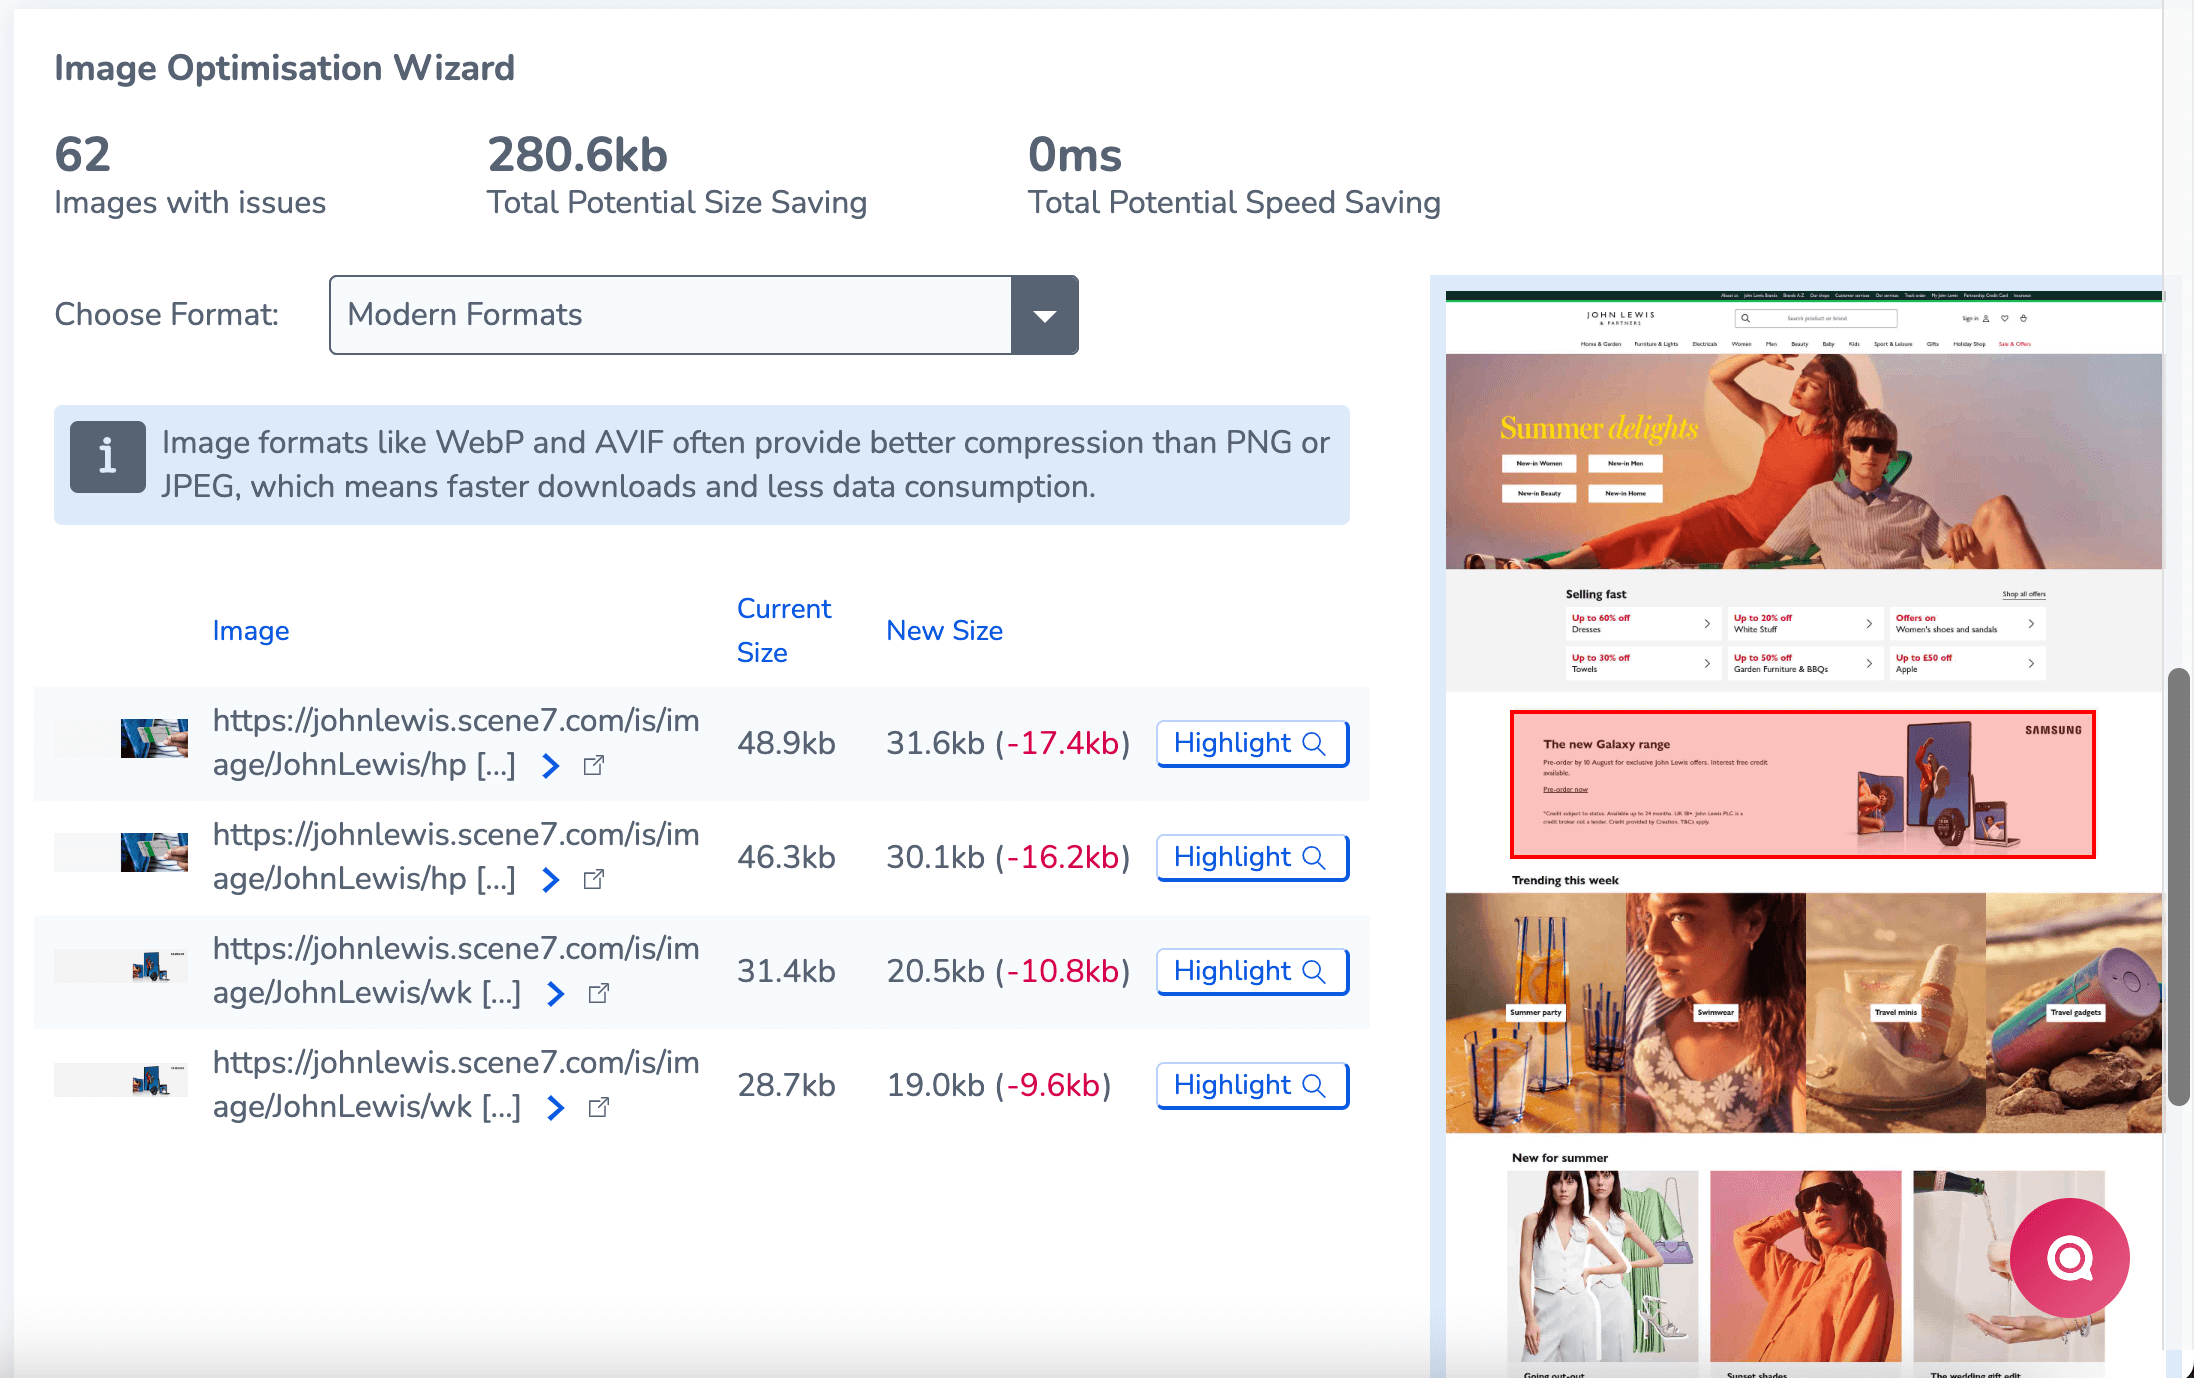Highlight the 48.9kb image
Screen dimensions: 2194x1378
[x=1252, y=743]
